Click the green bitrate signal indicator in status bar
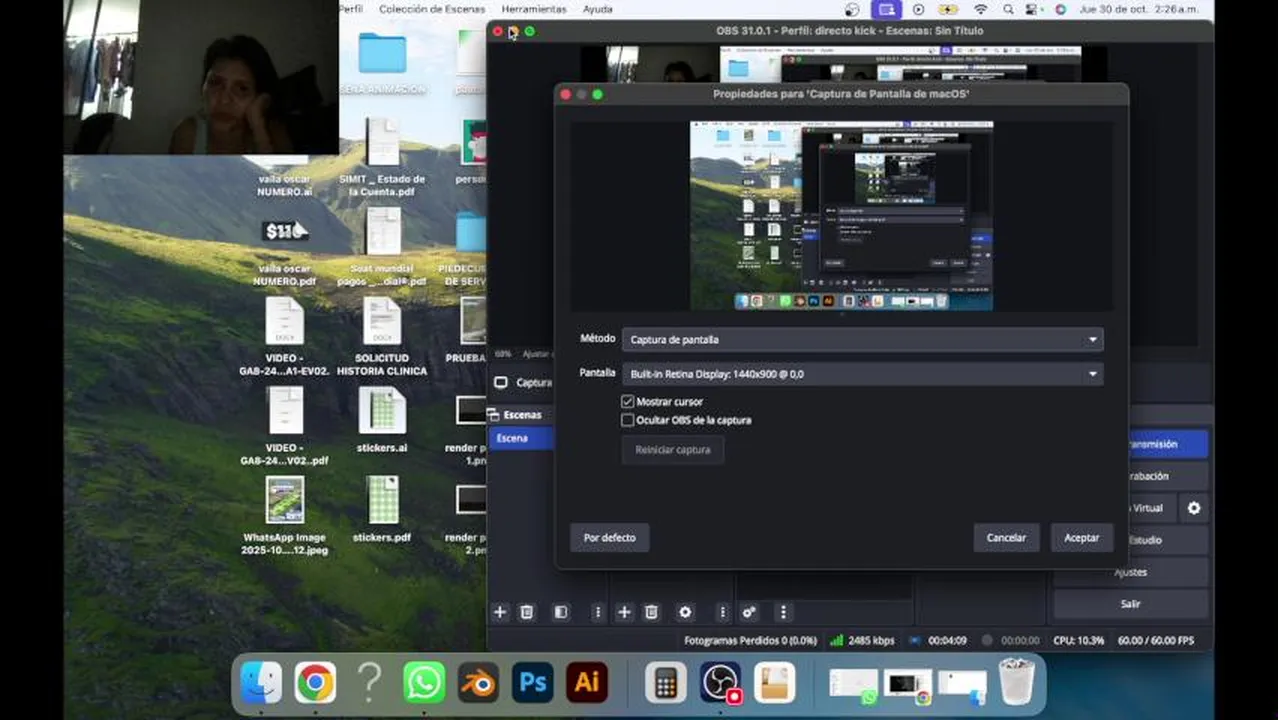Image resolution: width=1278 pixels, height=720 pixels. click(837, 640)
